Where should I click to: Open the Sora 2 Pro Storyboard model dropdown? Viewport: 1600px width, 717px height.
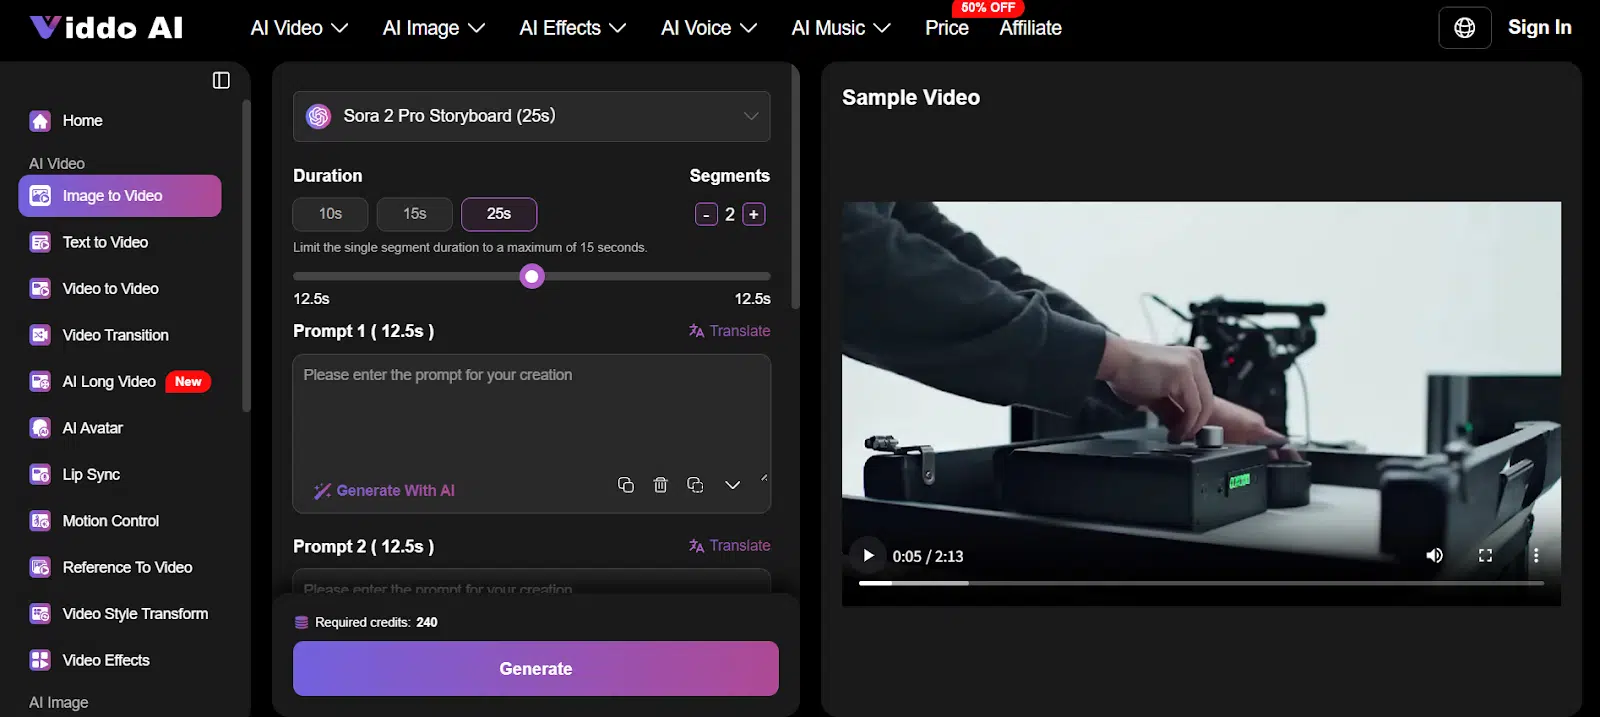click(x=531, y=116)
